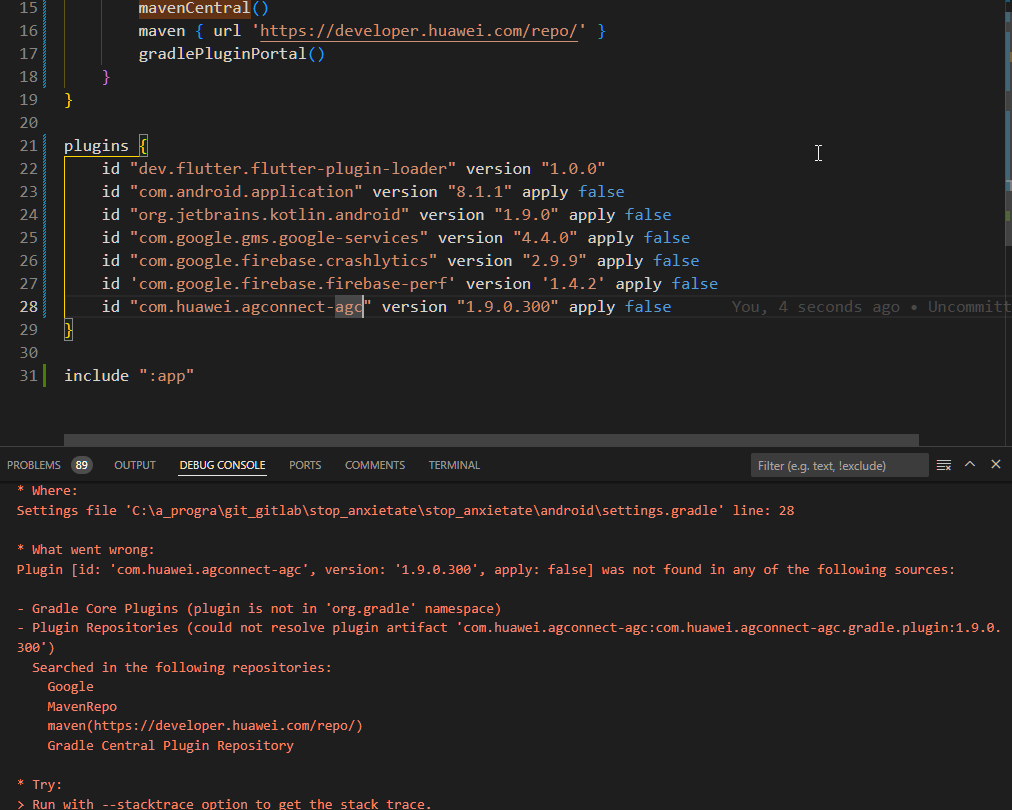Viewport: 1012px width, 810px height.
Task: Maximize the panel with the chevron-up icon
Action: (x=969, y=465)
